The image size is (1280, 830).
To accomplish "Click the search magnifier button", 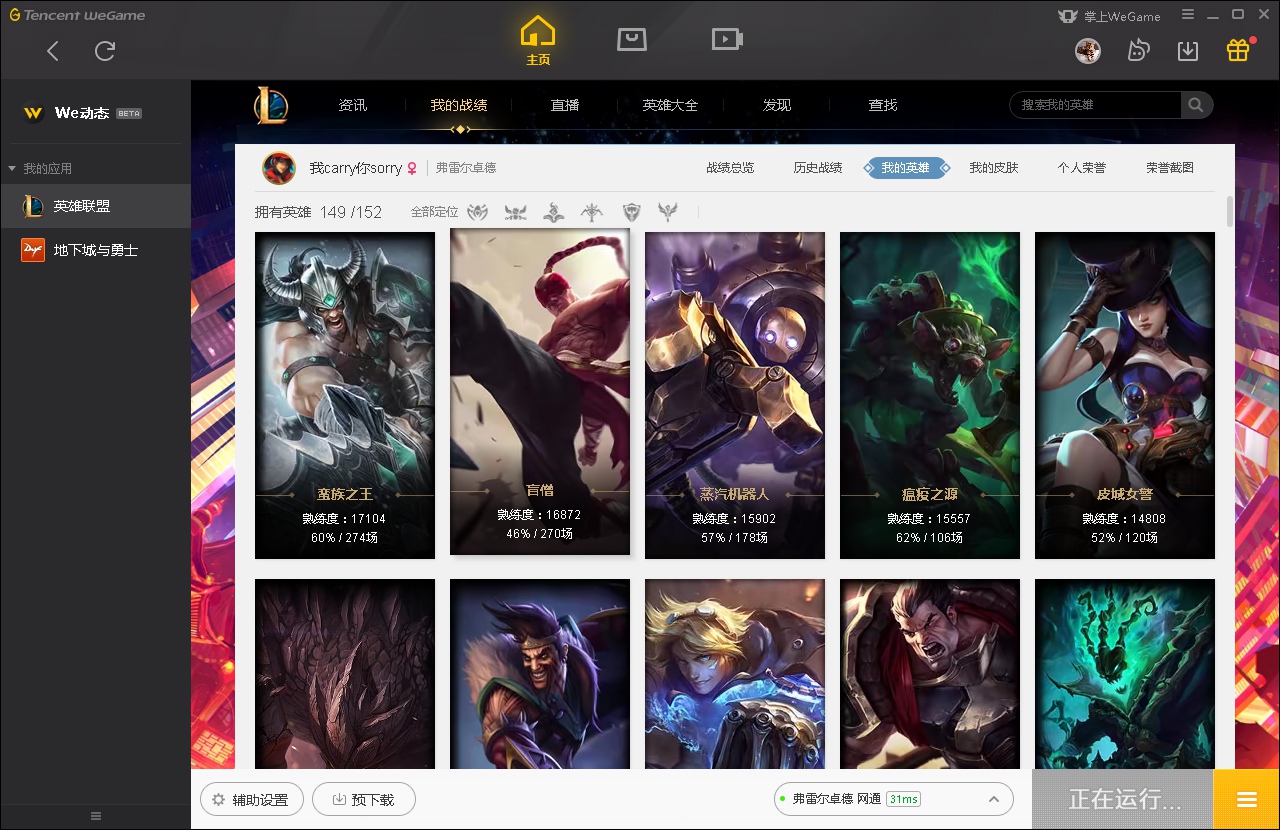I will 1196,105.
